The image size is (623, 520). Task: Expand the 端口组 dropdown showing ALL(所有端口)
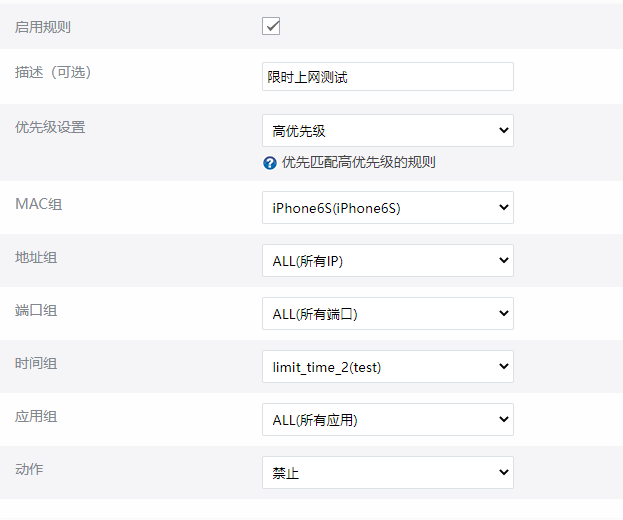(387, 314)
